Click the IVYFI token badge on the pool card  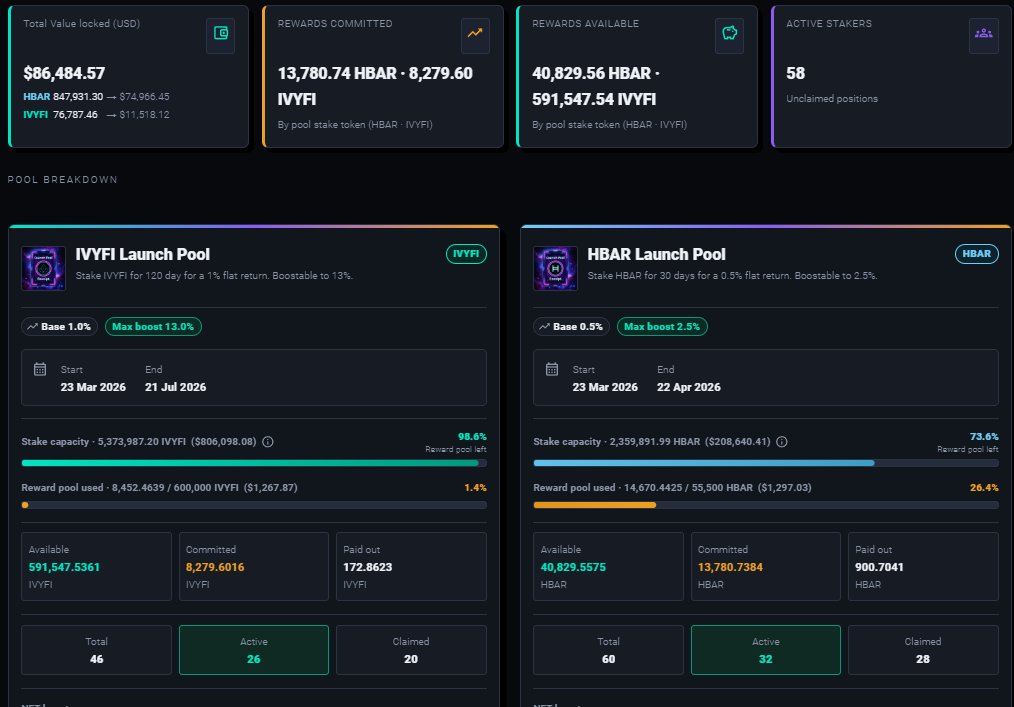pyautogui.click(x=466, y=254)
